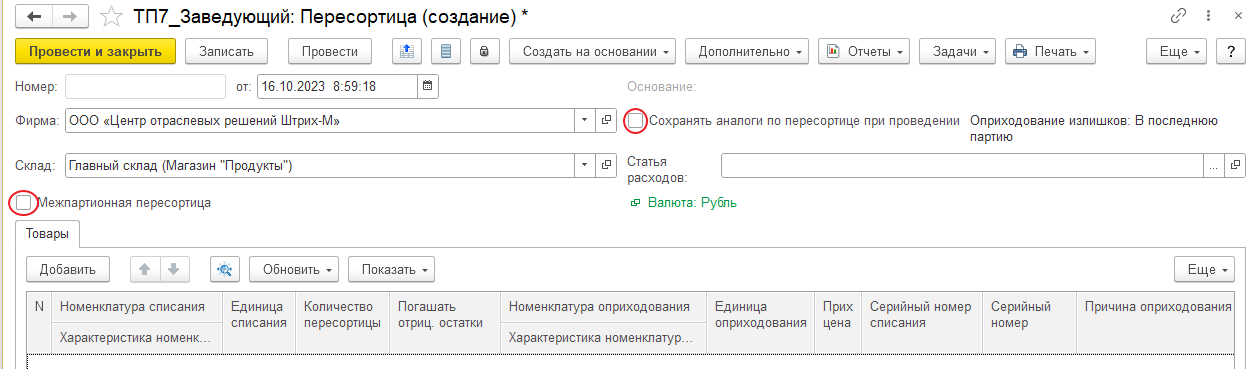This screenshot has width=1251, height=369.
Task: Move the row up with the up arrow
Action: click(x=144, y=269)
